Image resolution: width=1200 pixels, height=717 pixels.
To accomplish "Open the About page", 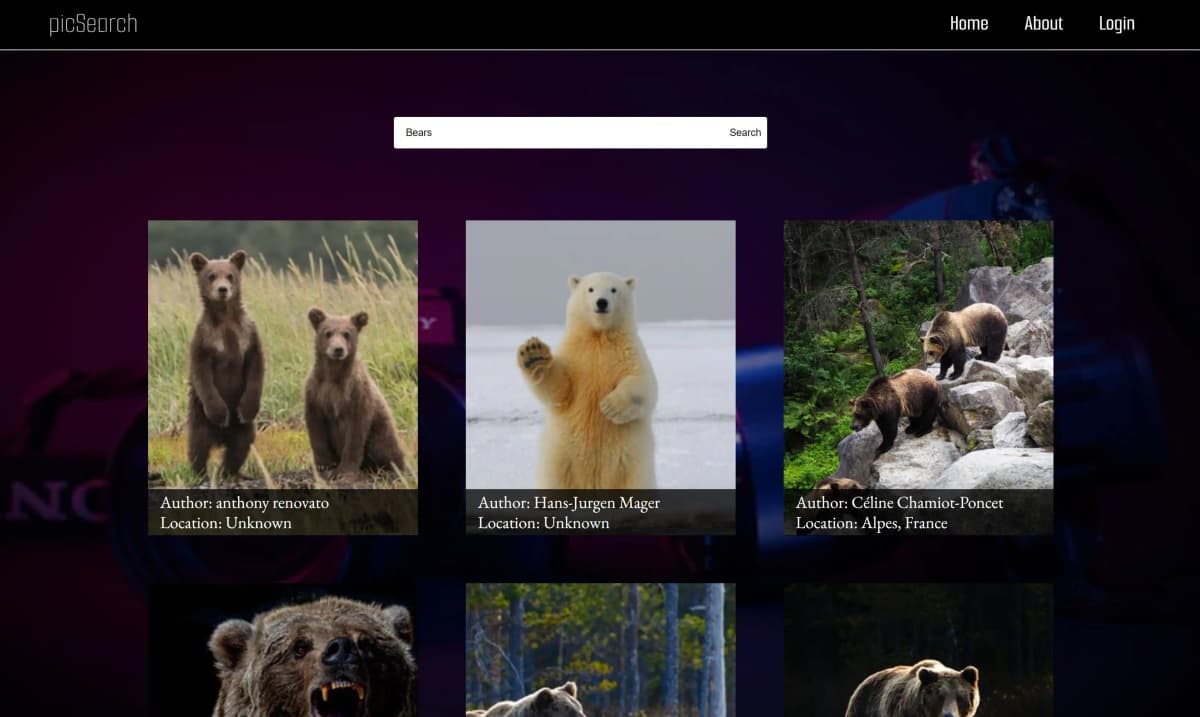I will pos(1043,24).
